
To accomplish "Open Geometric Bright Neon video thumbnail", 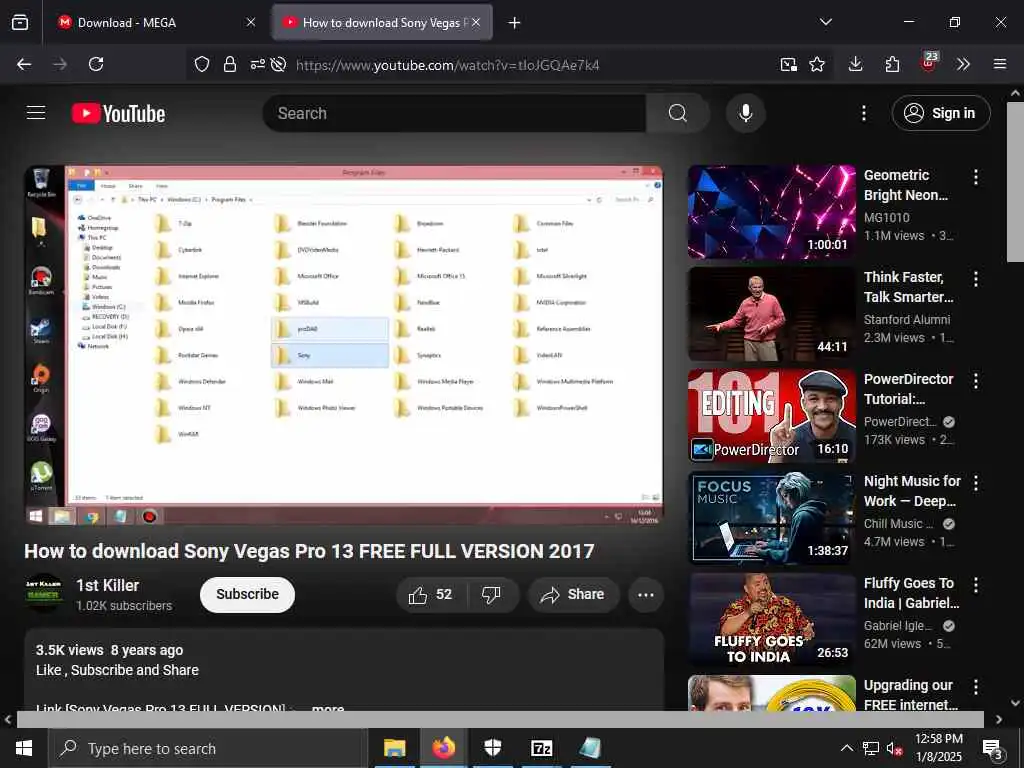I will pos(771,212).
